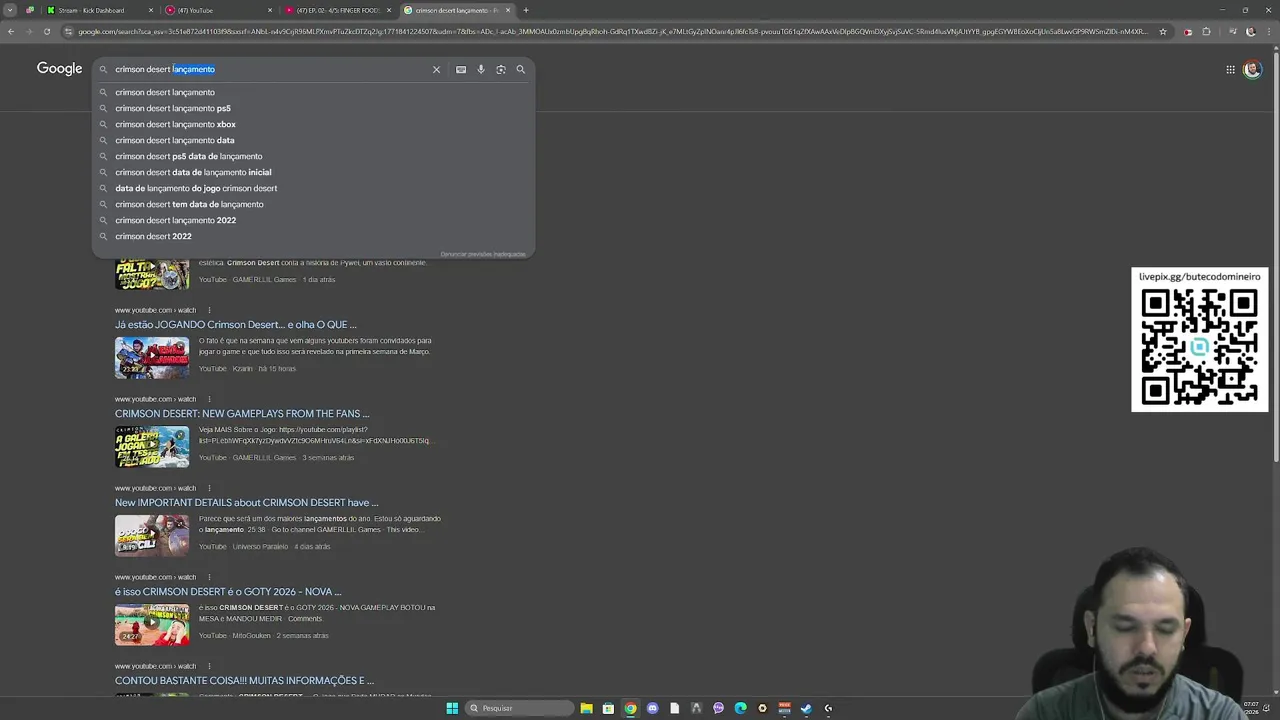Choose suggestion 'crimson desert lançamento data'
Screen dimensions: 1280x720
click(175, 140)
